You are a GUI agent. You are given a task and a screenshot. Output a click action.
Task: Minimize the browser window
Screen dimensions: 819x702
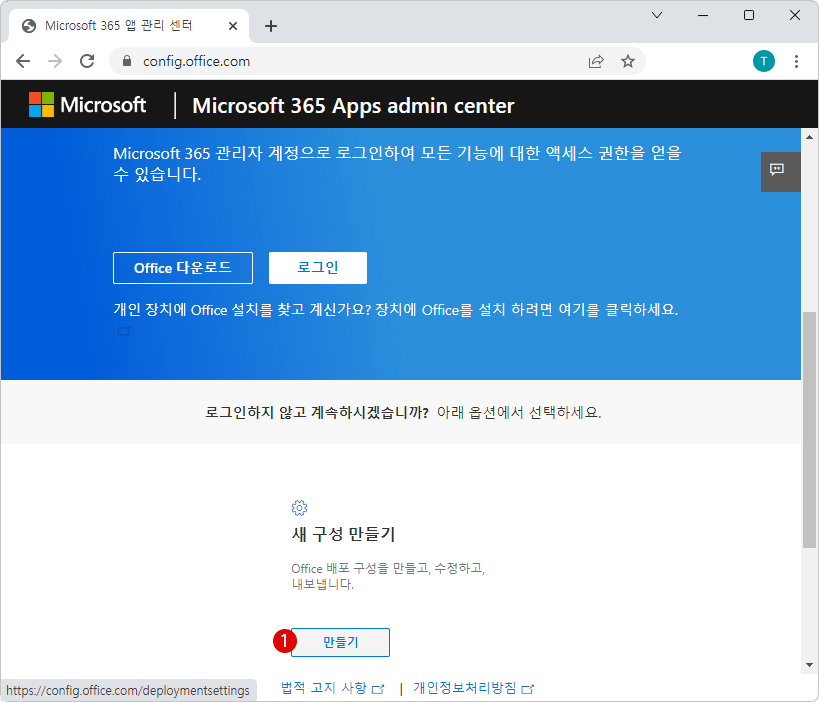coord(703,15)
